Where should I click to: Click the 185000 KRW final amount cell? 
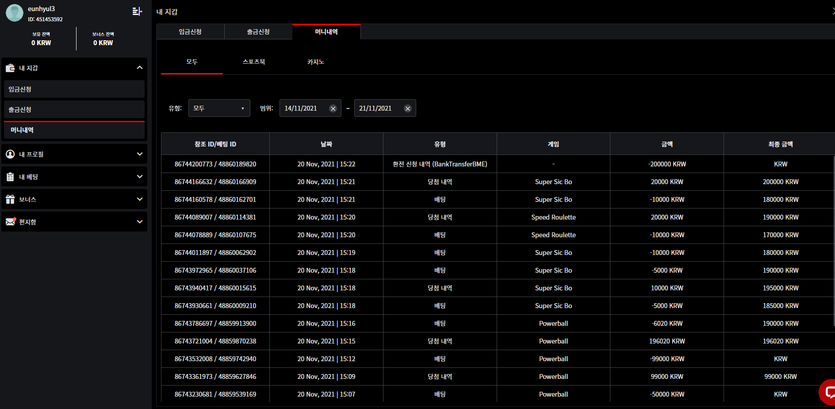coord(780,306)
